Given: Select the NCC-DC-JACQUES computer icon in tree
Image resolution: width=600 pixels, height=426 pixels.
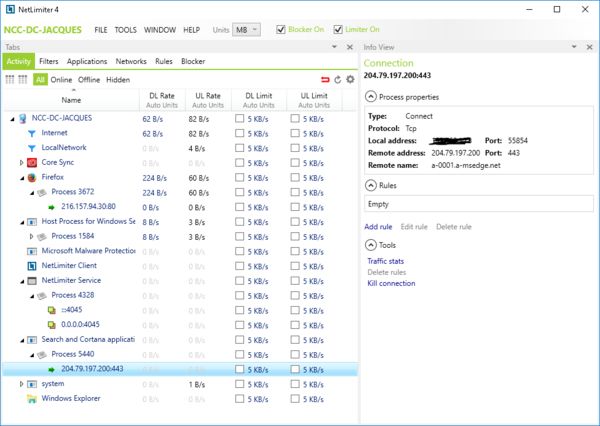Looking at the screenshot, I should pos(23,118).
